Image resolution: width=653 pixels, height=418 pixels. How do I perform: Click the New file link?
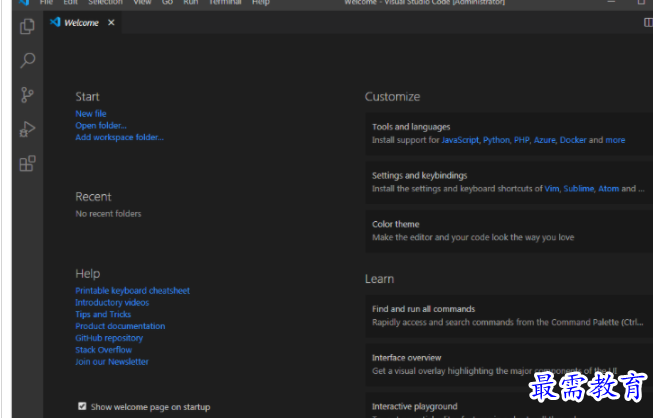click(x=91, y=114)
